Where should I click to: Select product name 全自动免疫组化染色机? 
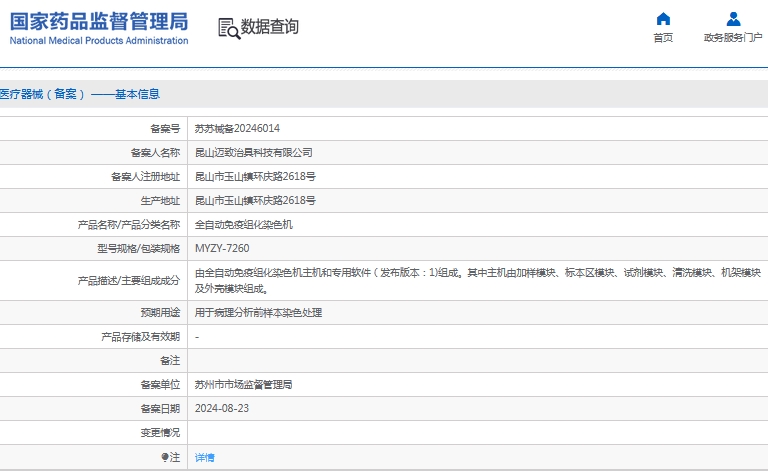244,225
